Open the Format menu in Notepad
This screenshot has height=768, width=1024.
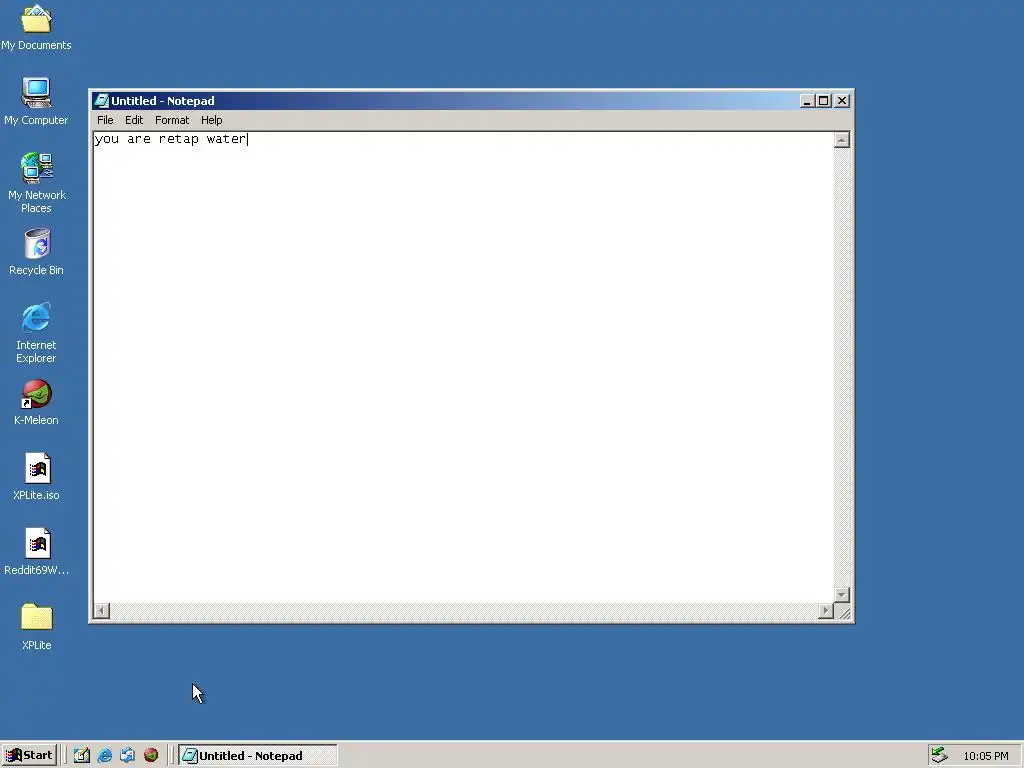click(172, 120)
